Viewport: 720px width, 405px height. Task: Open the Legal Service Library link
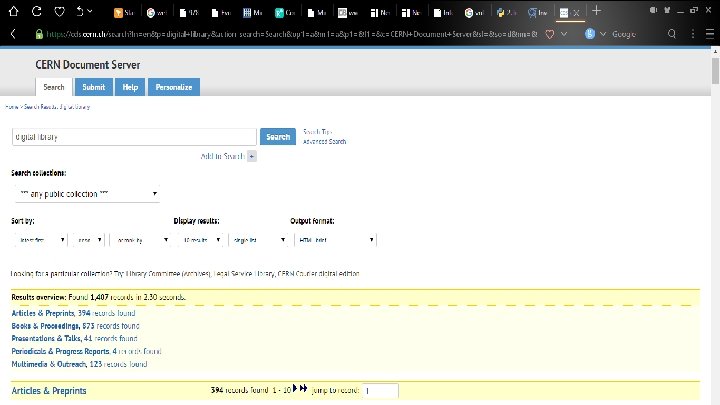pos(244,274)
